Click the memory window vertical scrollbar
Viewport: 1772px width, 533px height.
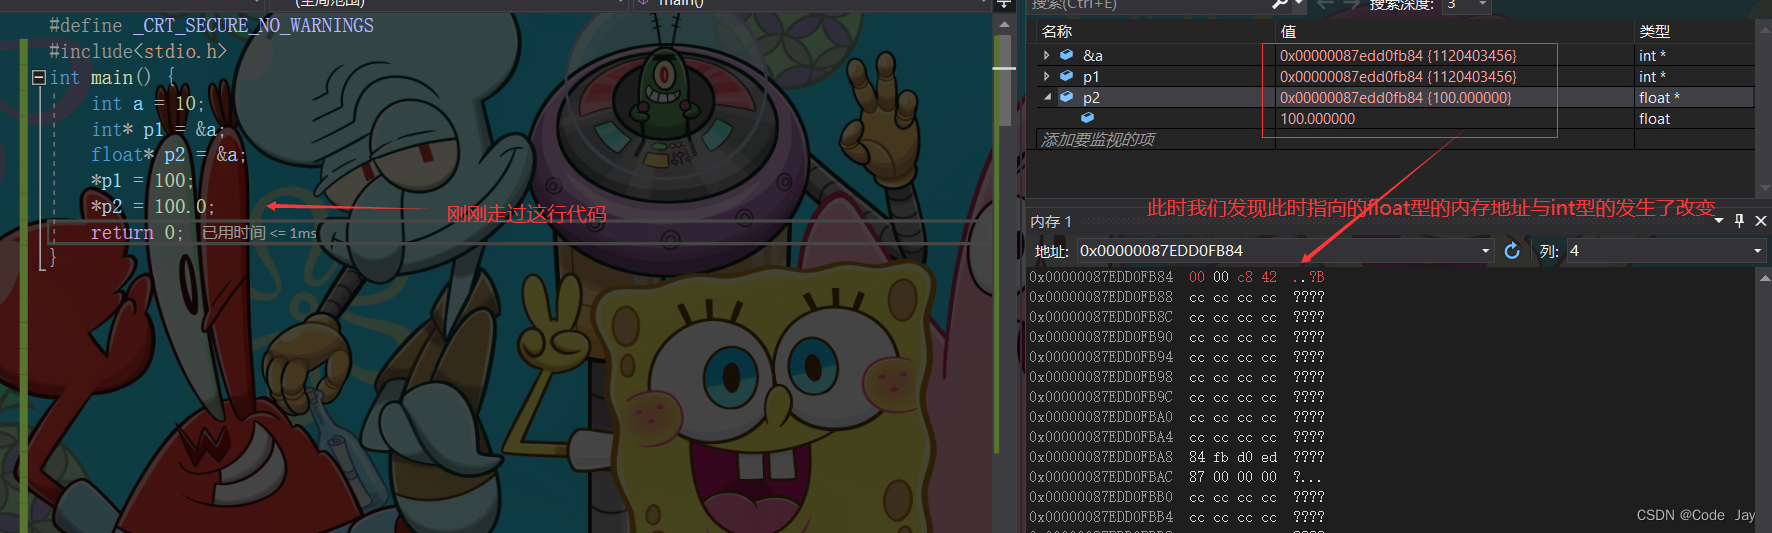tap(1763, 400)
